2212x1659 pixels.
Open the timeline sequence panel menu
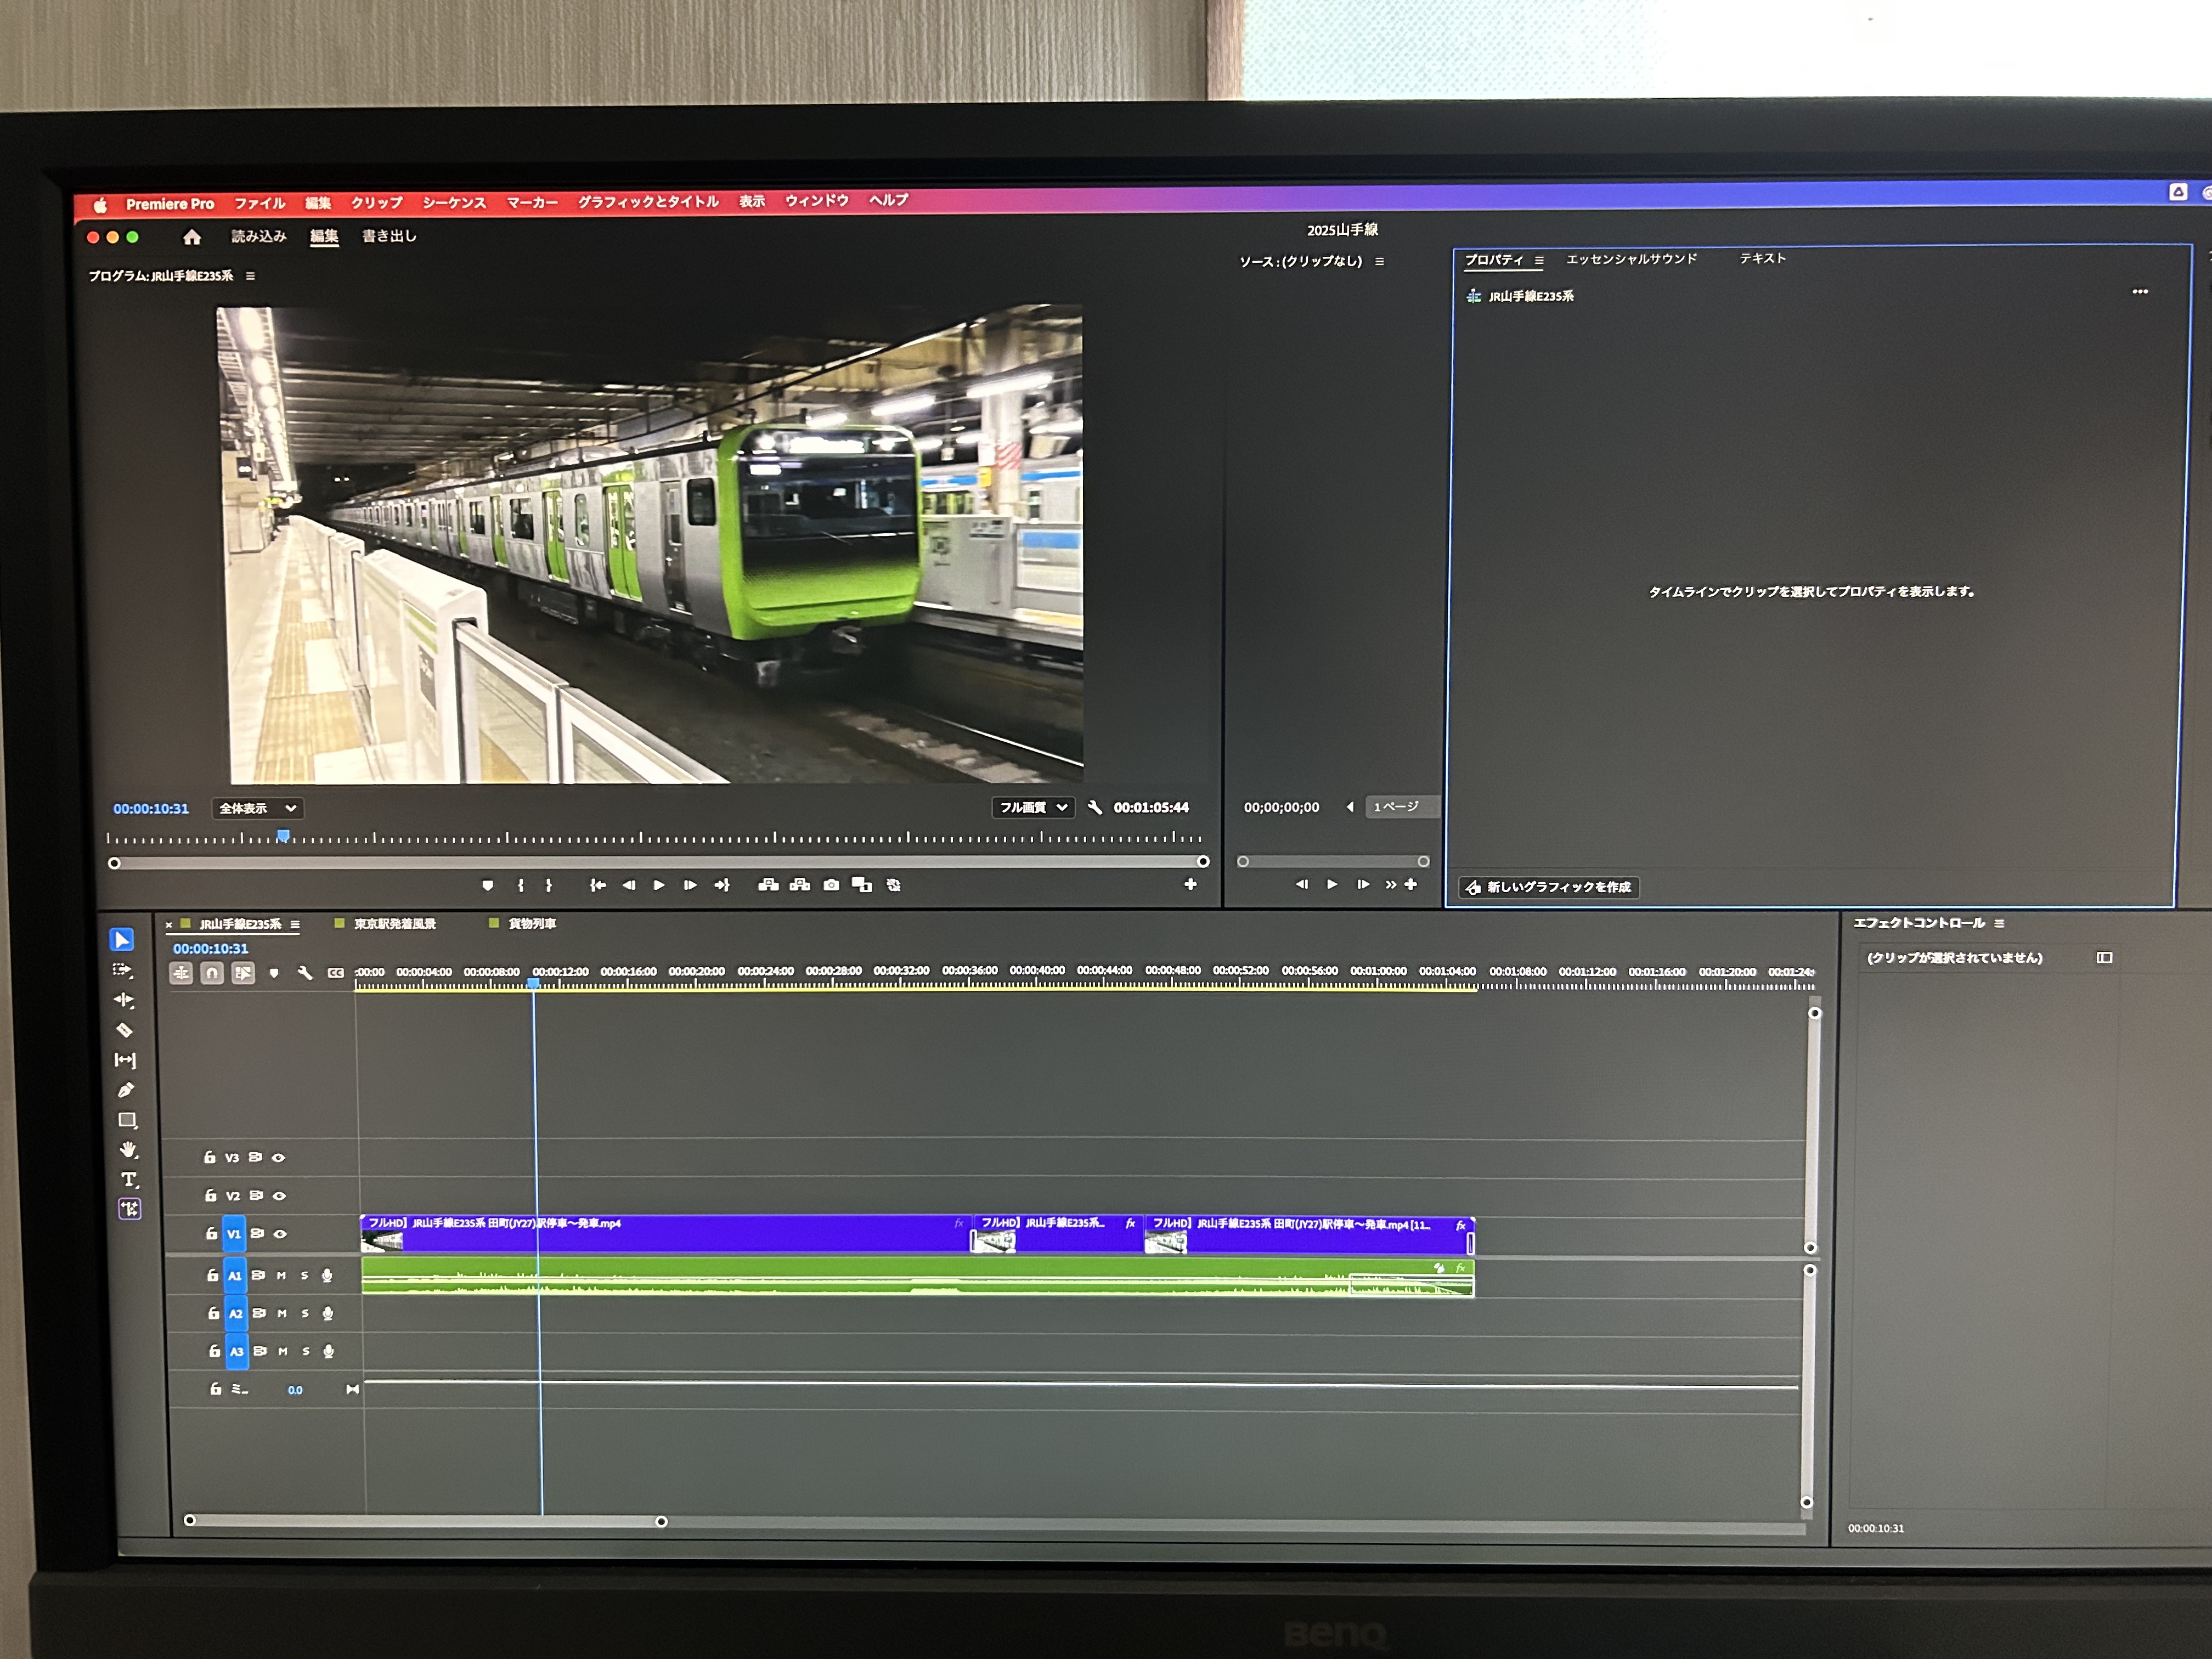pos(295,924)
